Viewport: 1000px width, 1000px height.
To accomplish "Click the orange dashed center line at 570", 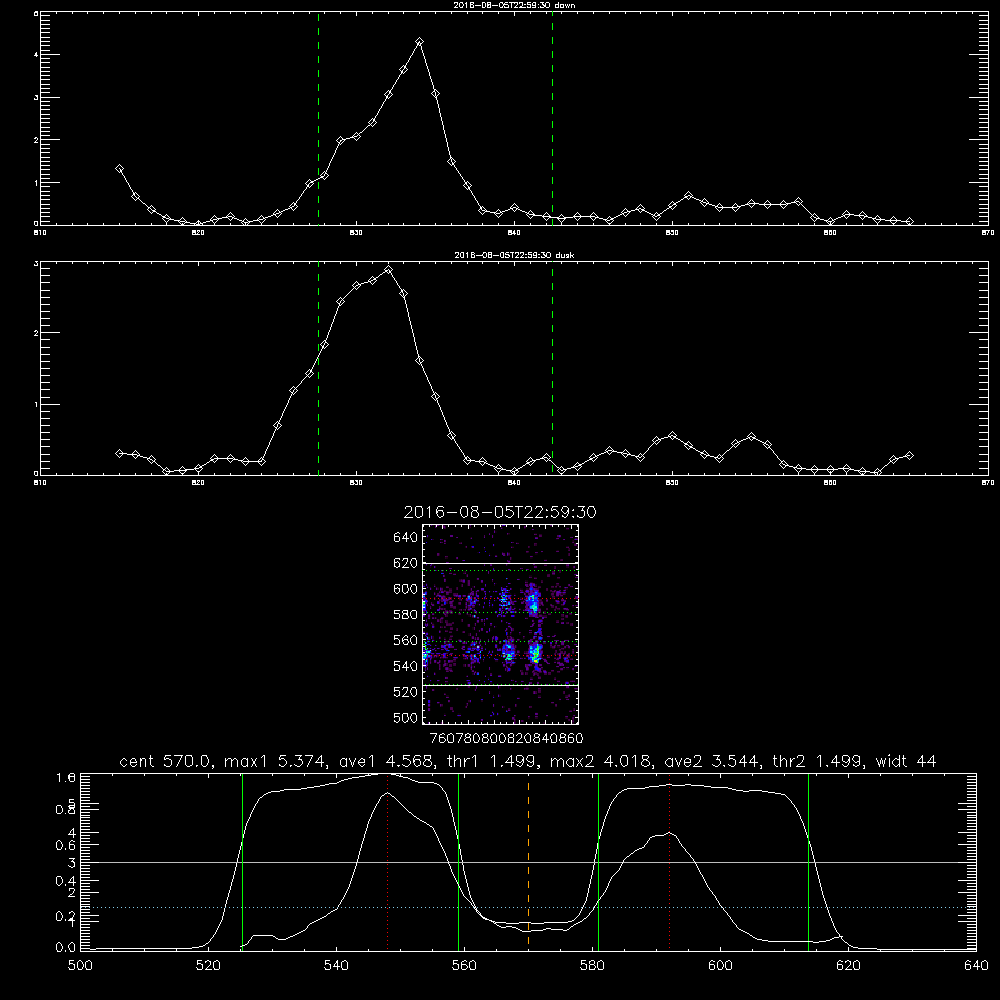I will coord(528,862).
